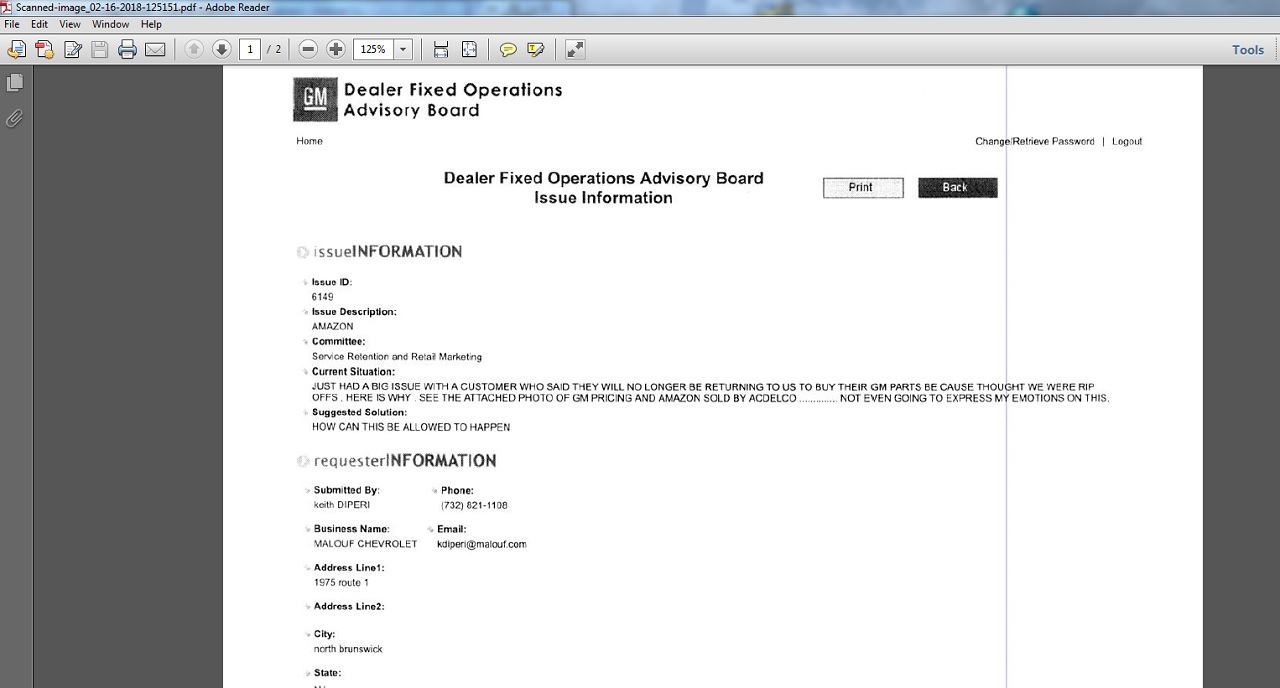The height and width of the screenshot is (688, 1280).
Task: Open the Tools pane
Action: pos(1248,49)
